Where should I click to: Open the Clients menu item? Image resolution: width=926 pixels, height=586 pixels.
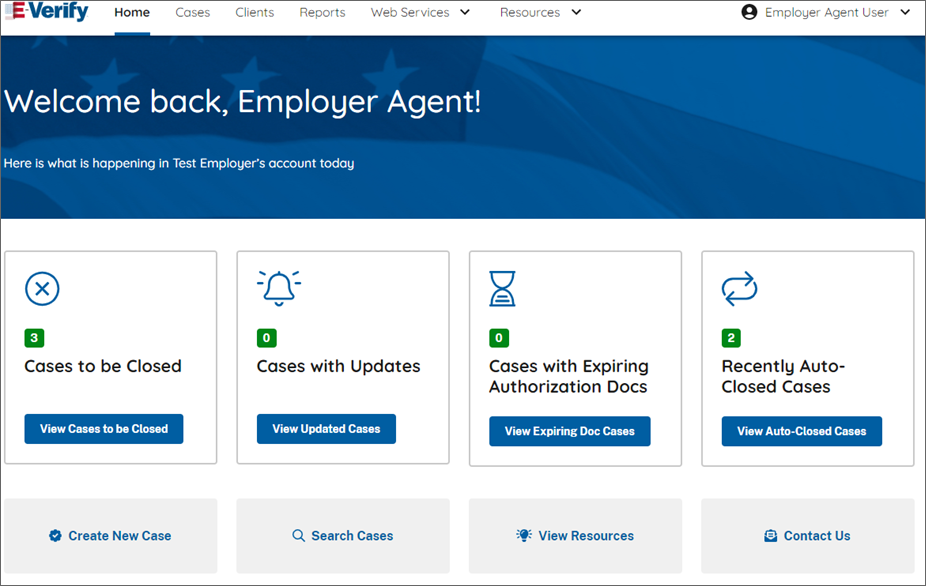[x=255, y=12]
